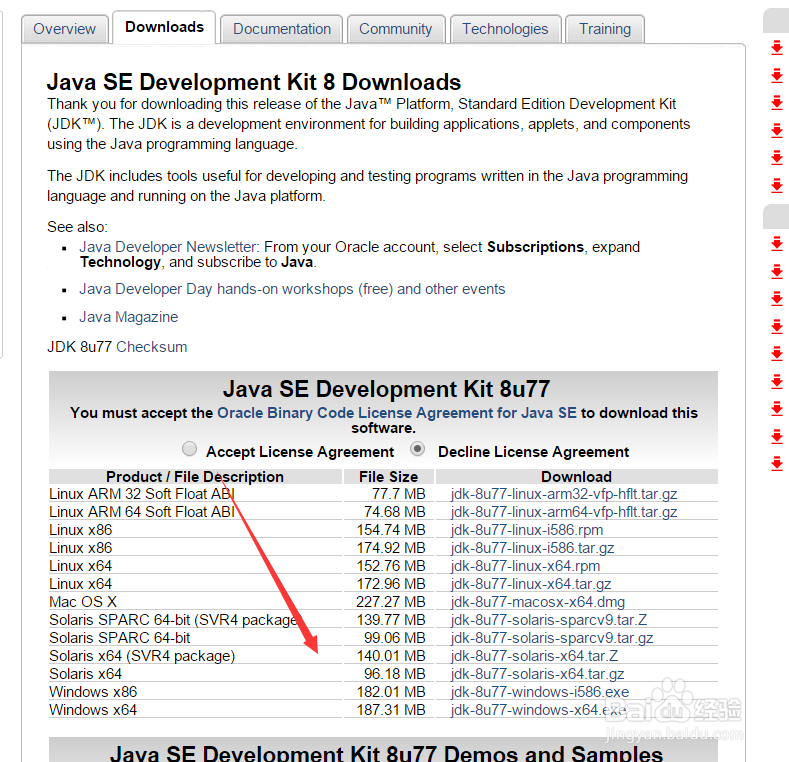Open the Technologies tab

[x=505, y=29]
